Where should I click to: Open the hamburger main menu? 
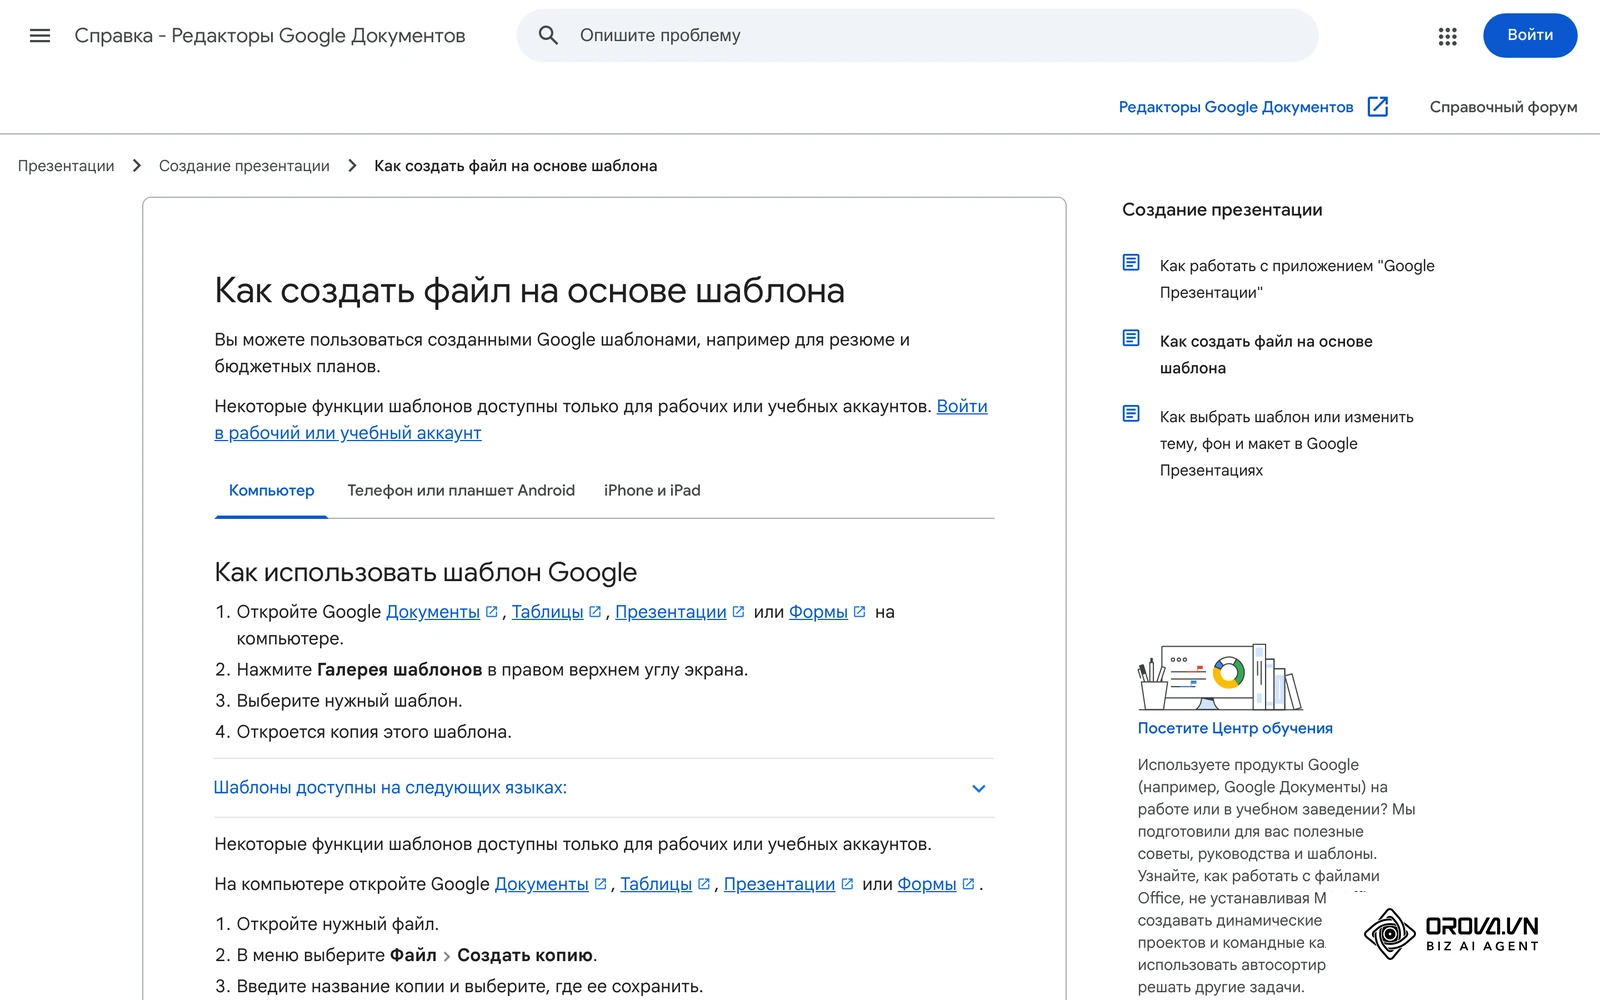40,36
